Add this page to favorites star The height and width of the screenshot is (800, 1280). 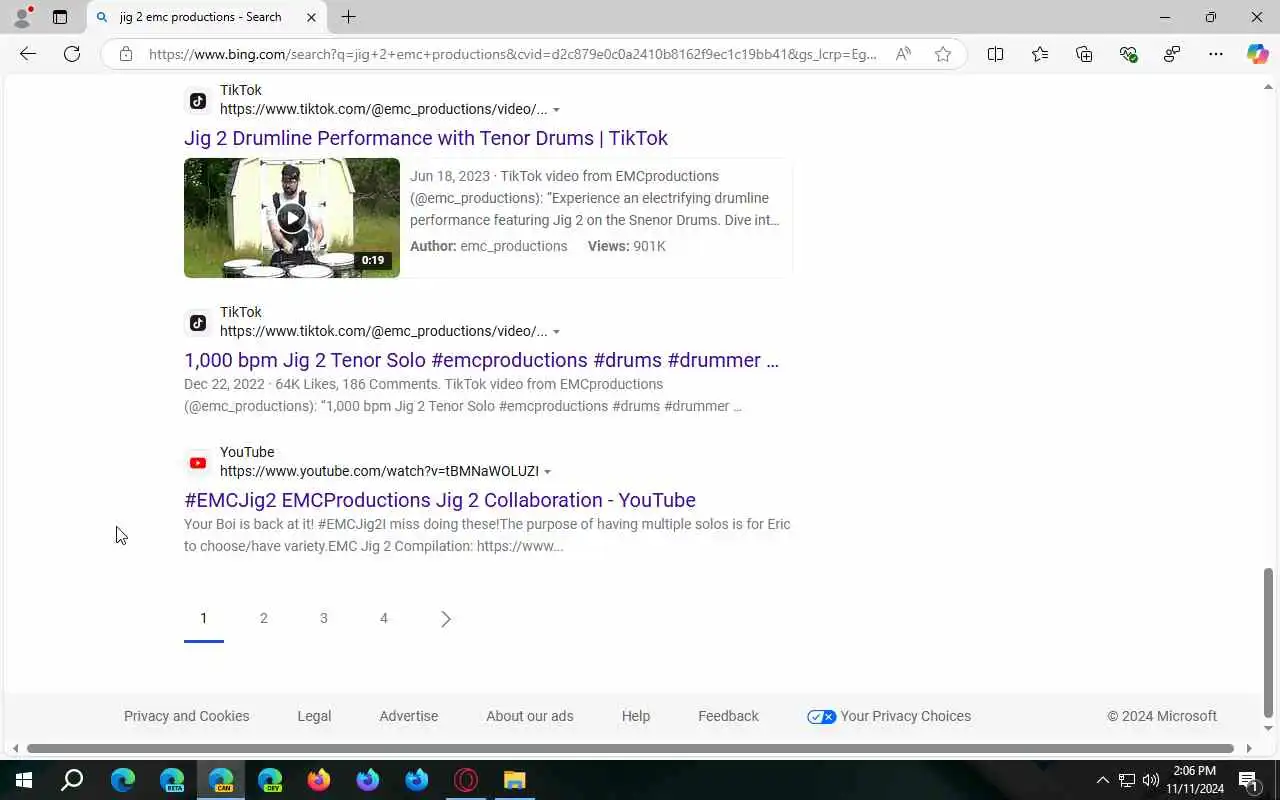click(x=943, y=54)
